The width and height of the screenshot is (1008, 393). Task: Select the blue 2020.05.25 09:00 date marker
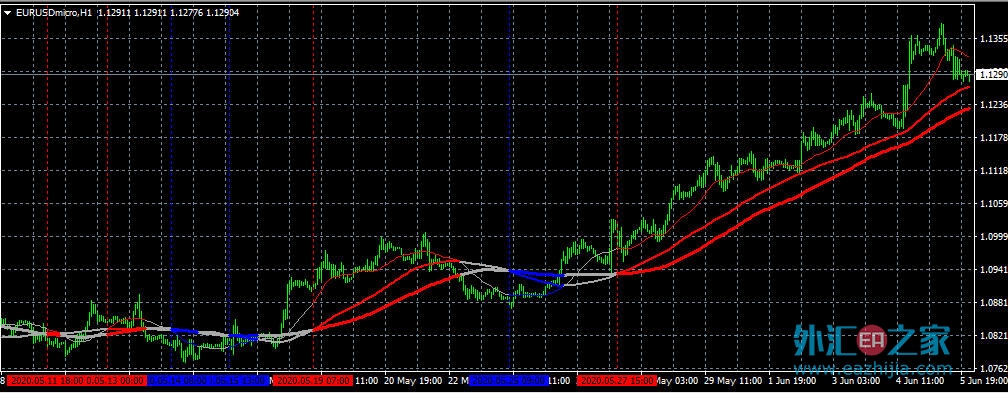[x=509, y=381]
